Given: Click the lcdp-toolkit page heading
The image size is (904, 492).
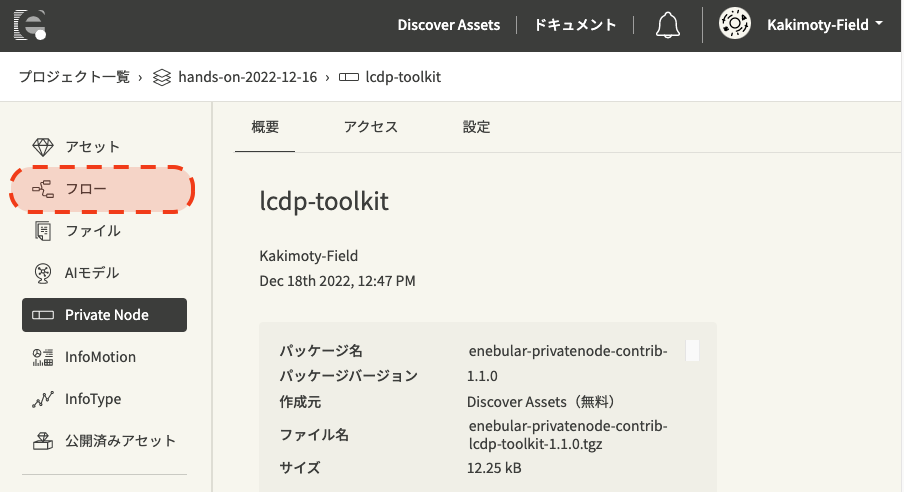Looking at the screenshot, I should click(324, 201).
